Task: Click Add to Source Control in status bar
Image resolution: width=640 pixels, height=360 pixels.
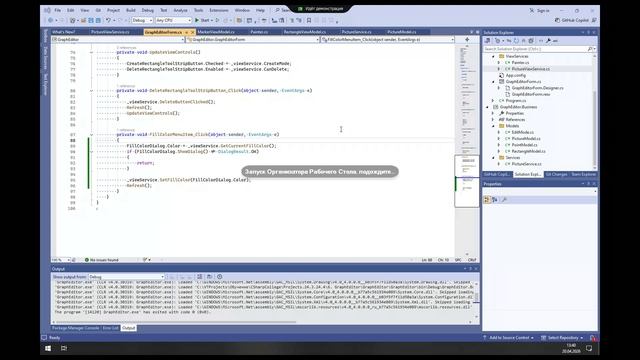Action: [509, 338]
